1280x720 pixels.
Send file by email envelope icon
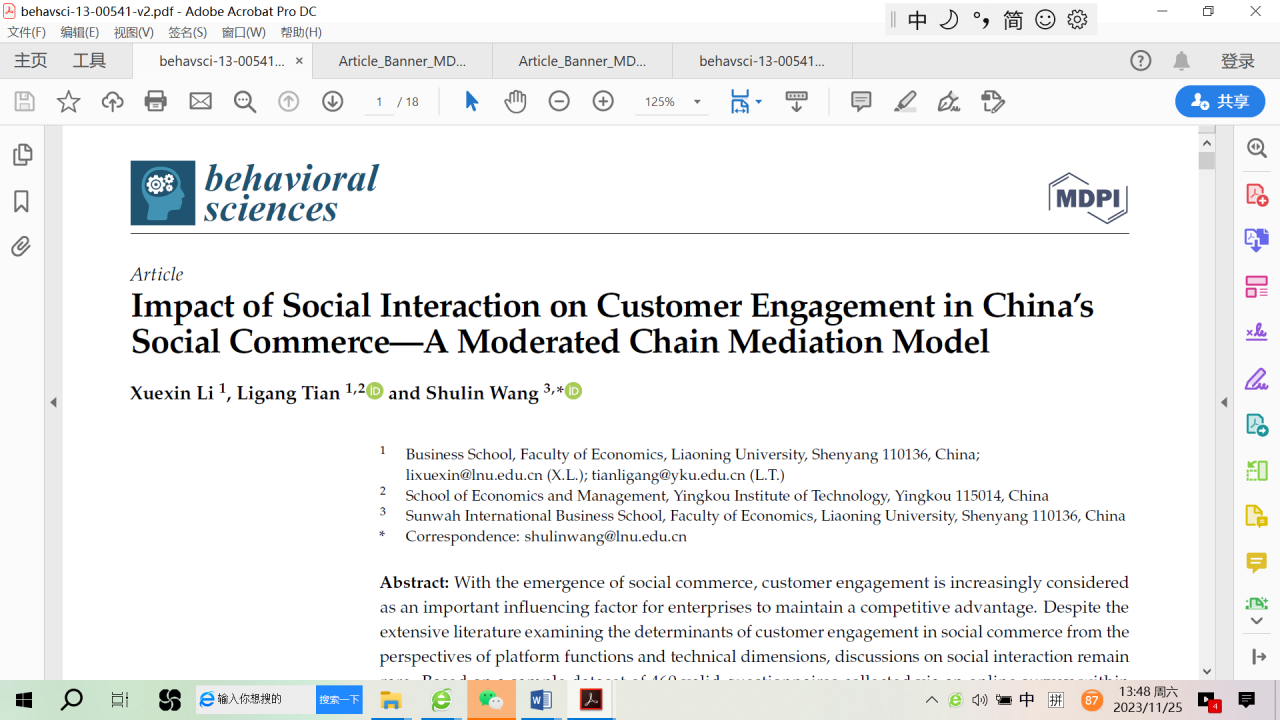(x=201, y=101)
